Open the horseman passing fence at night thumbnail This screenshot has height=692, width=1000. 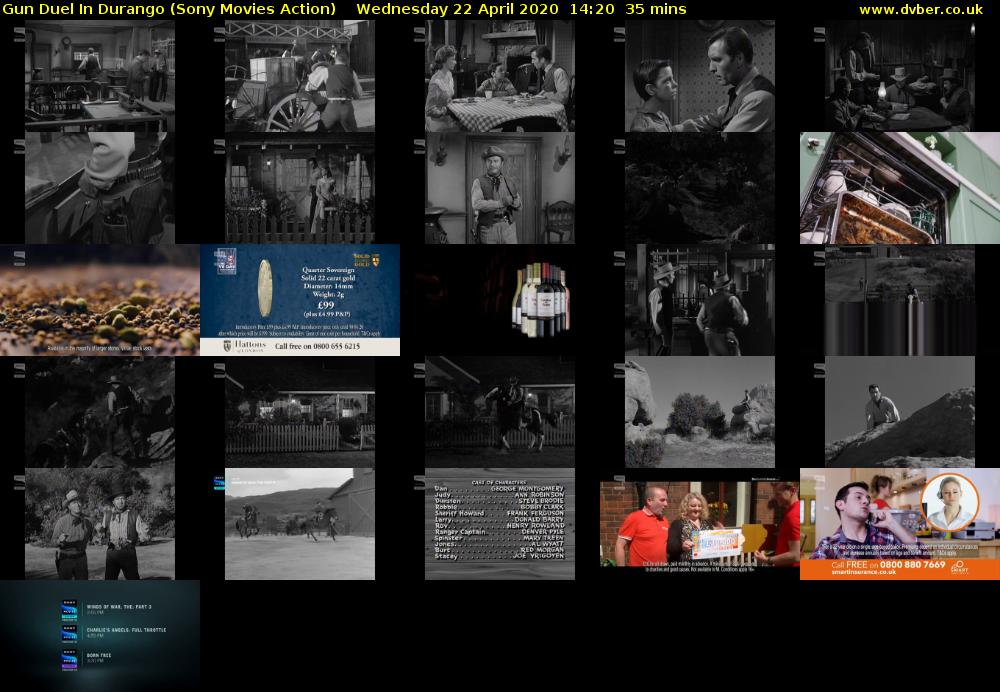500,412
